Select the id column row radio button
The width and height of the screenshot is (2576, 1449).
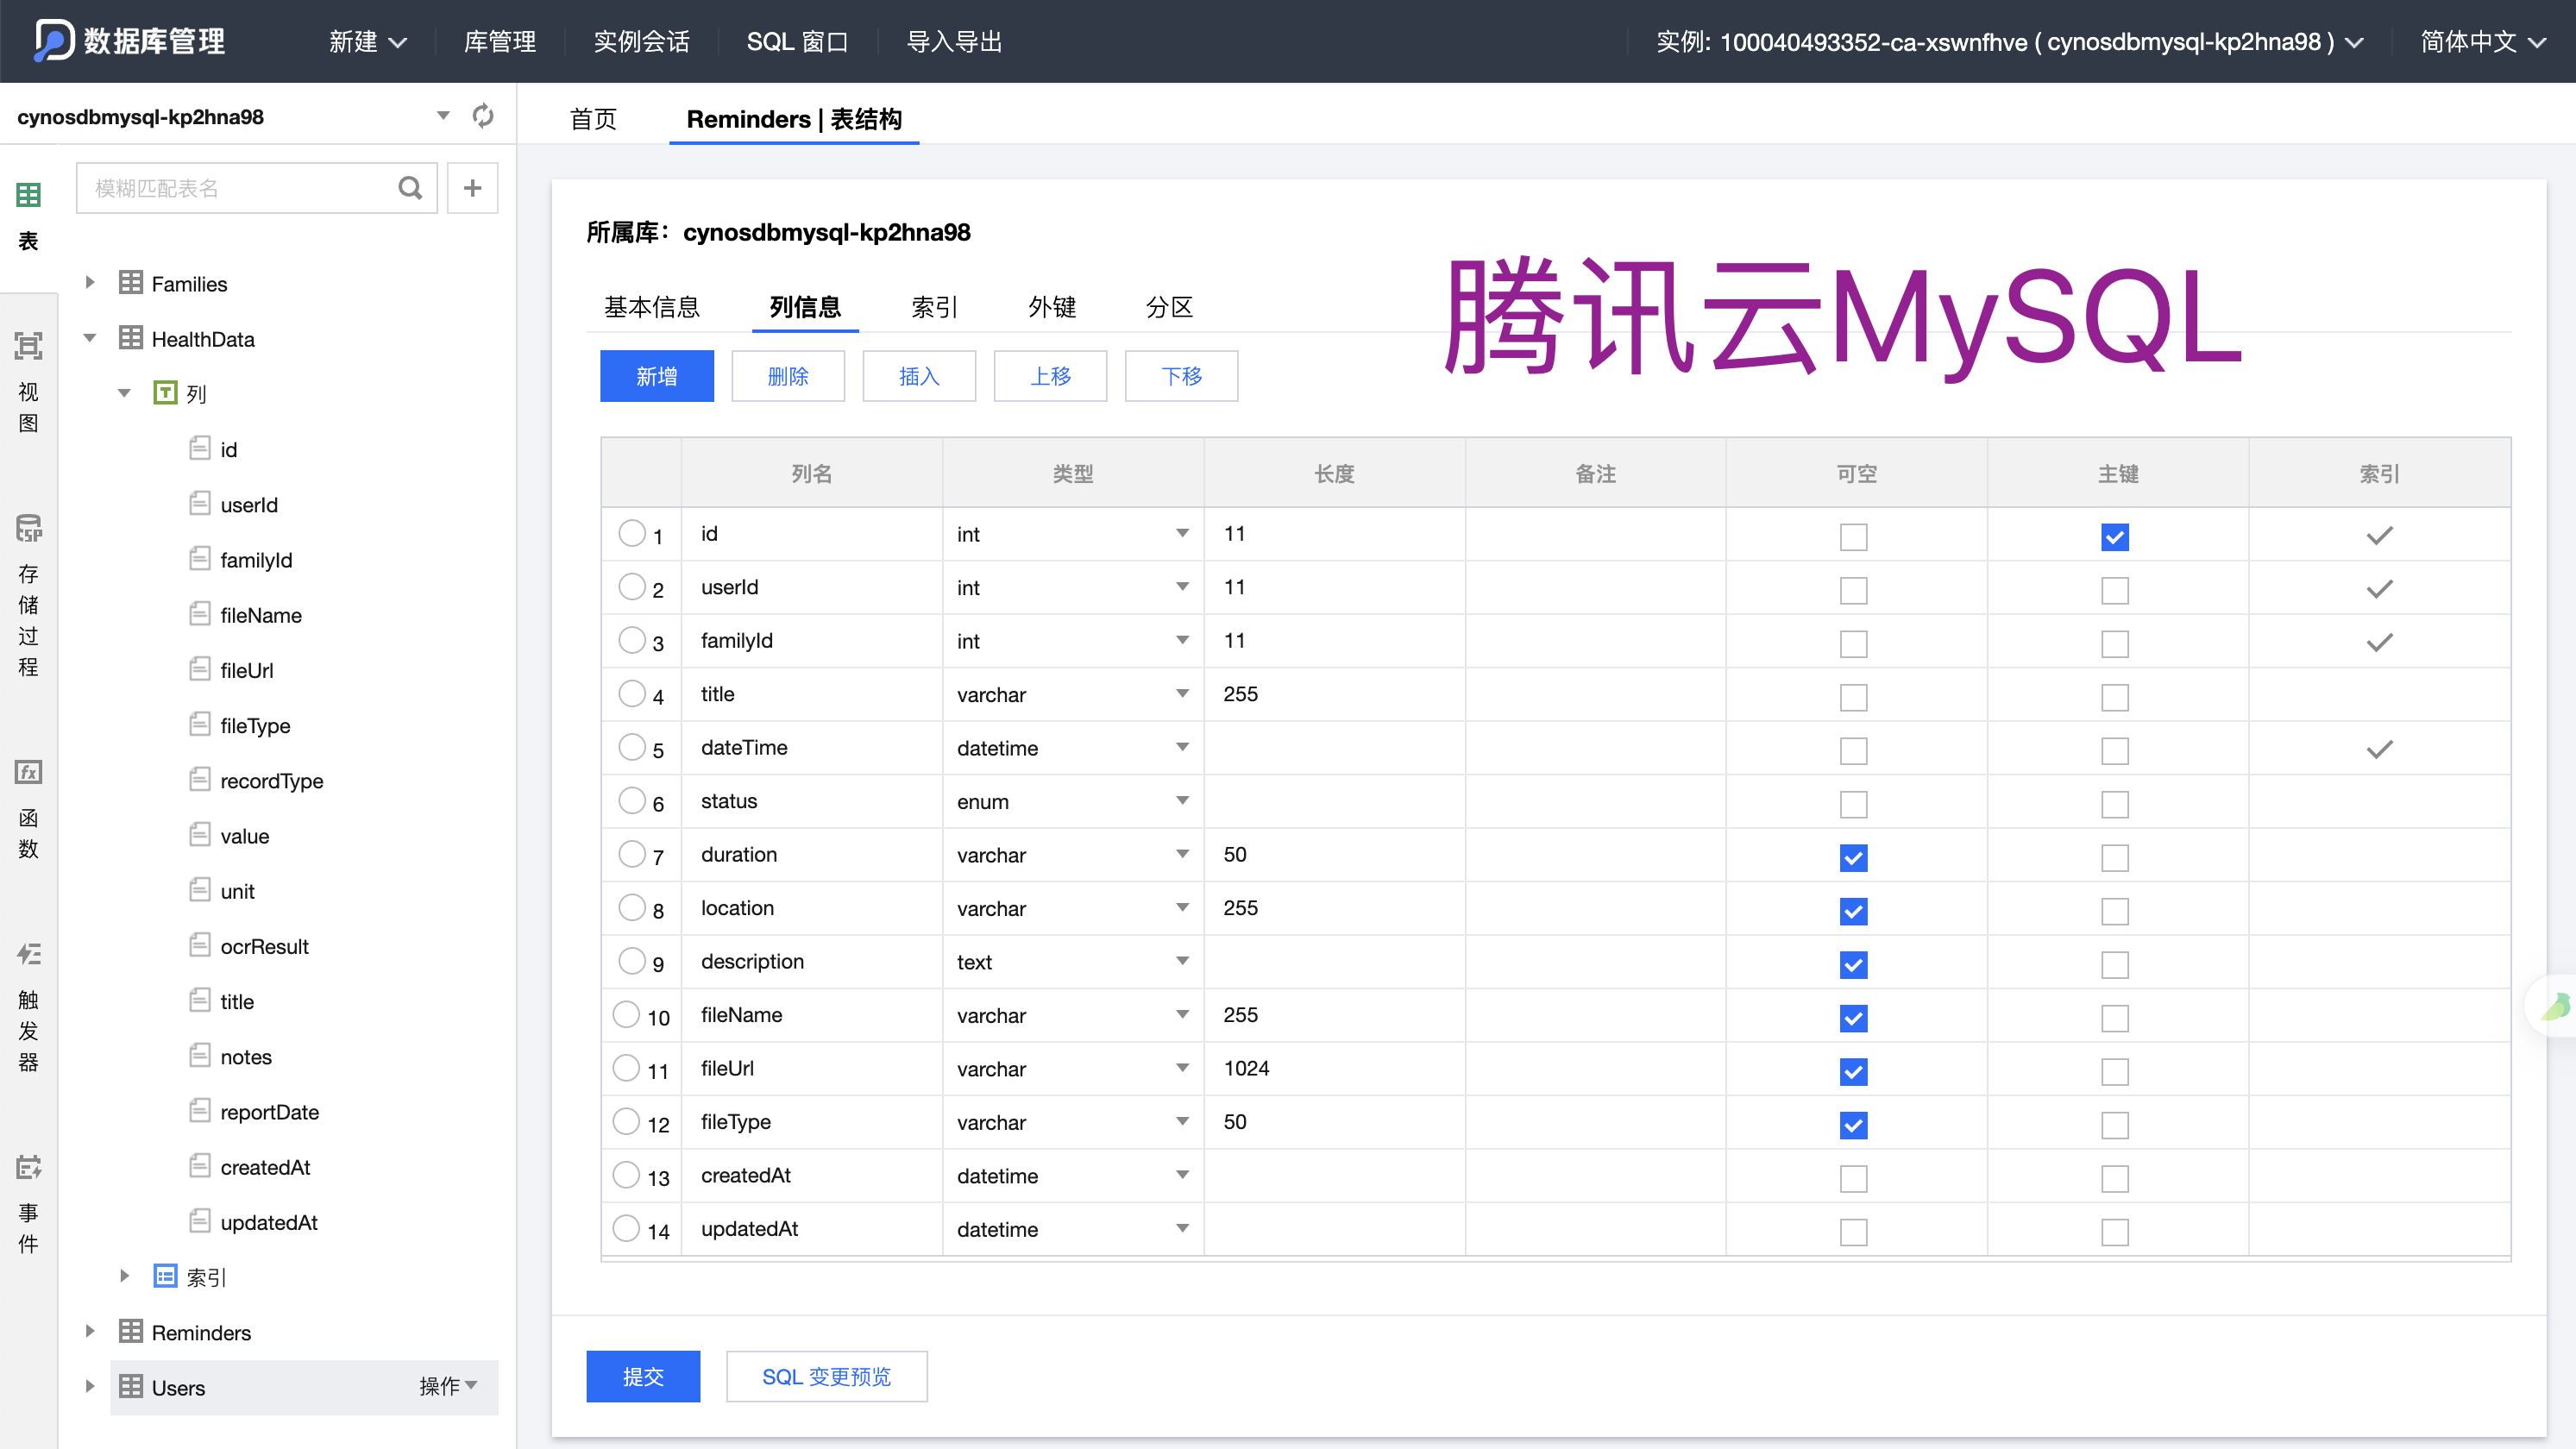tap(632, 533)
